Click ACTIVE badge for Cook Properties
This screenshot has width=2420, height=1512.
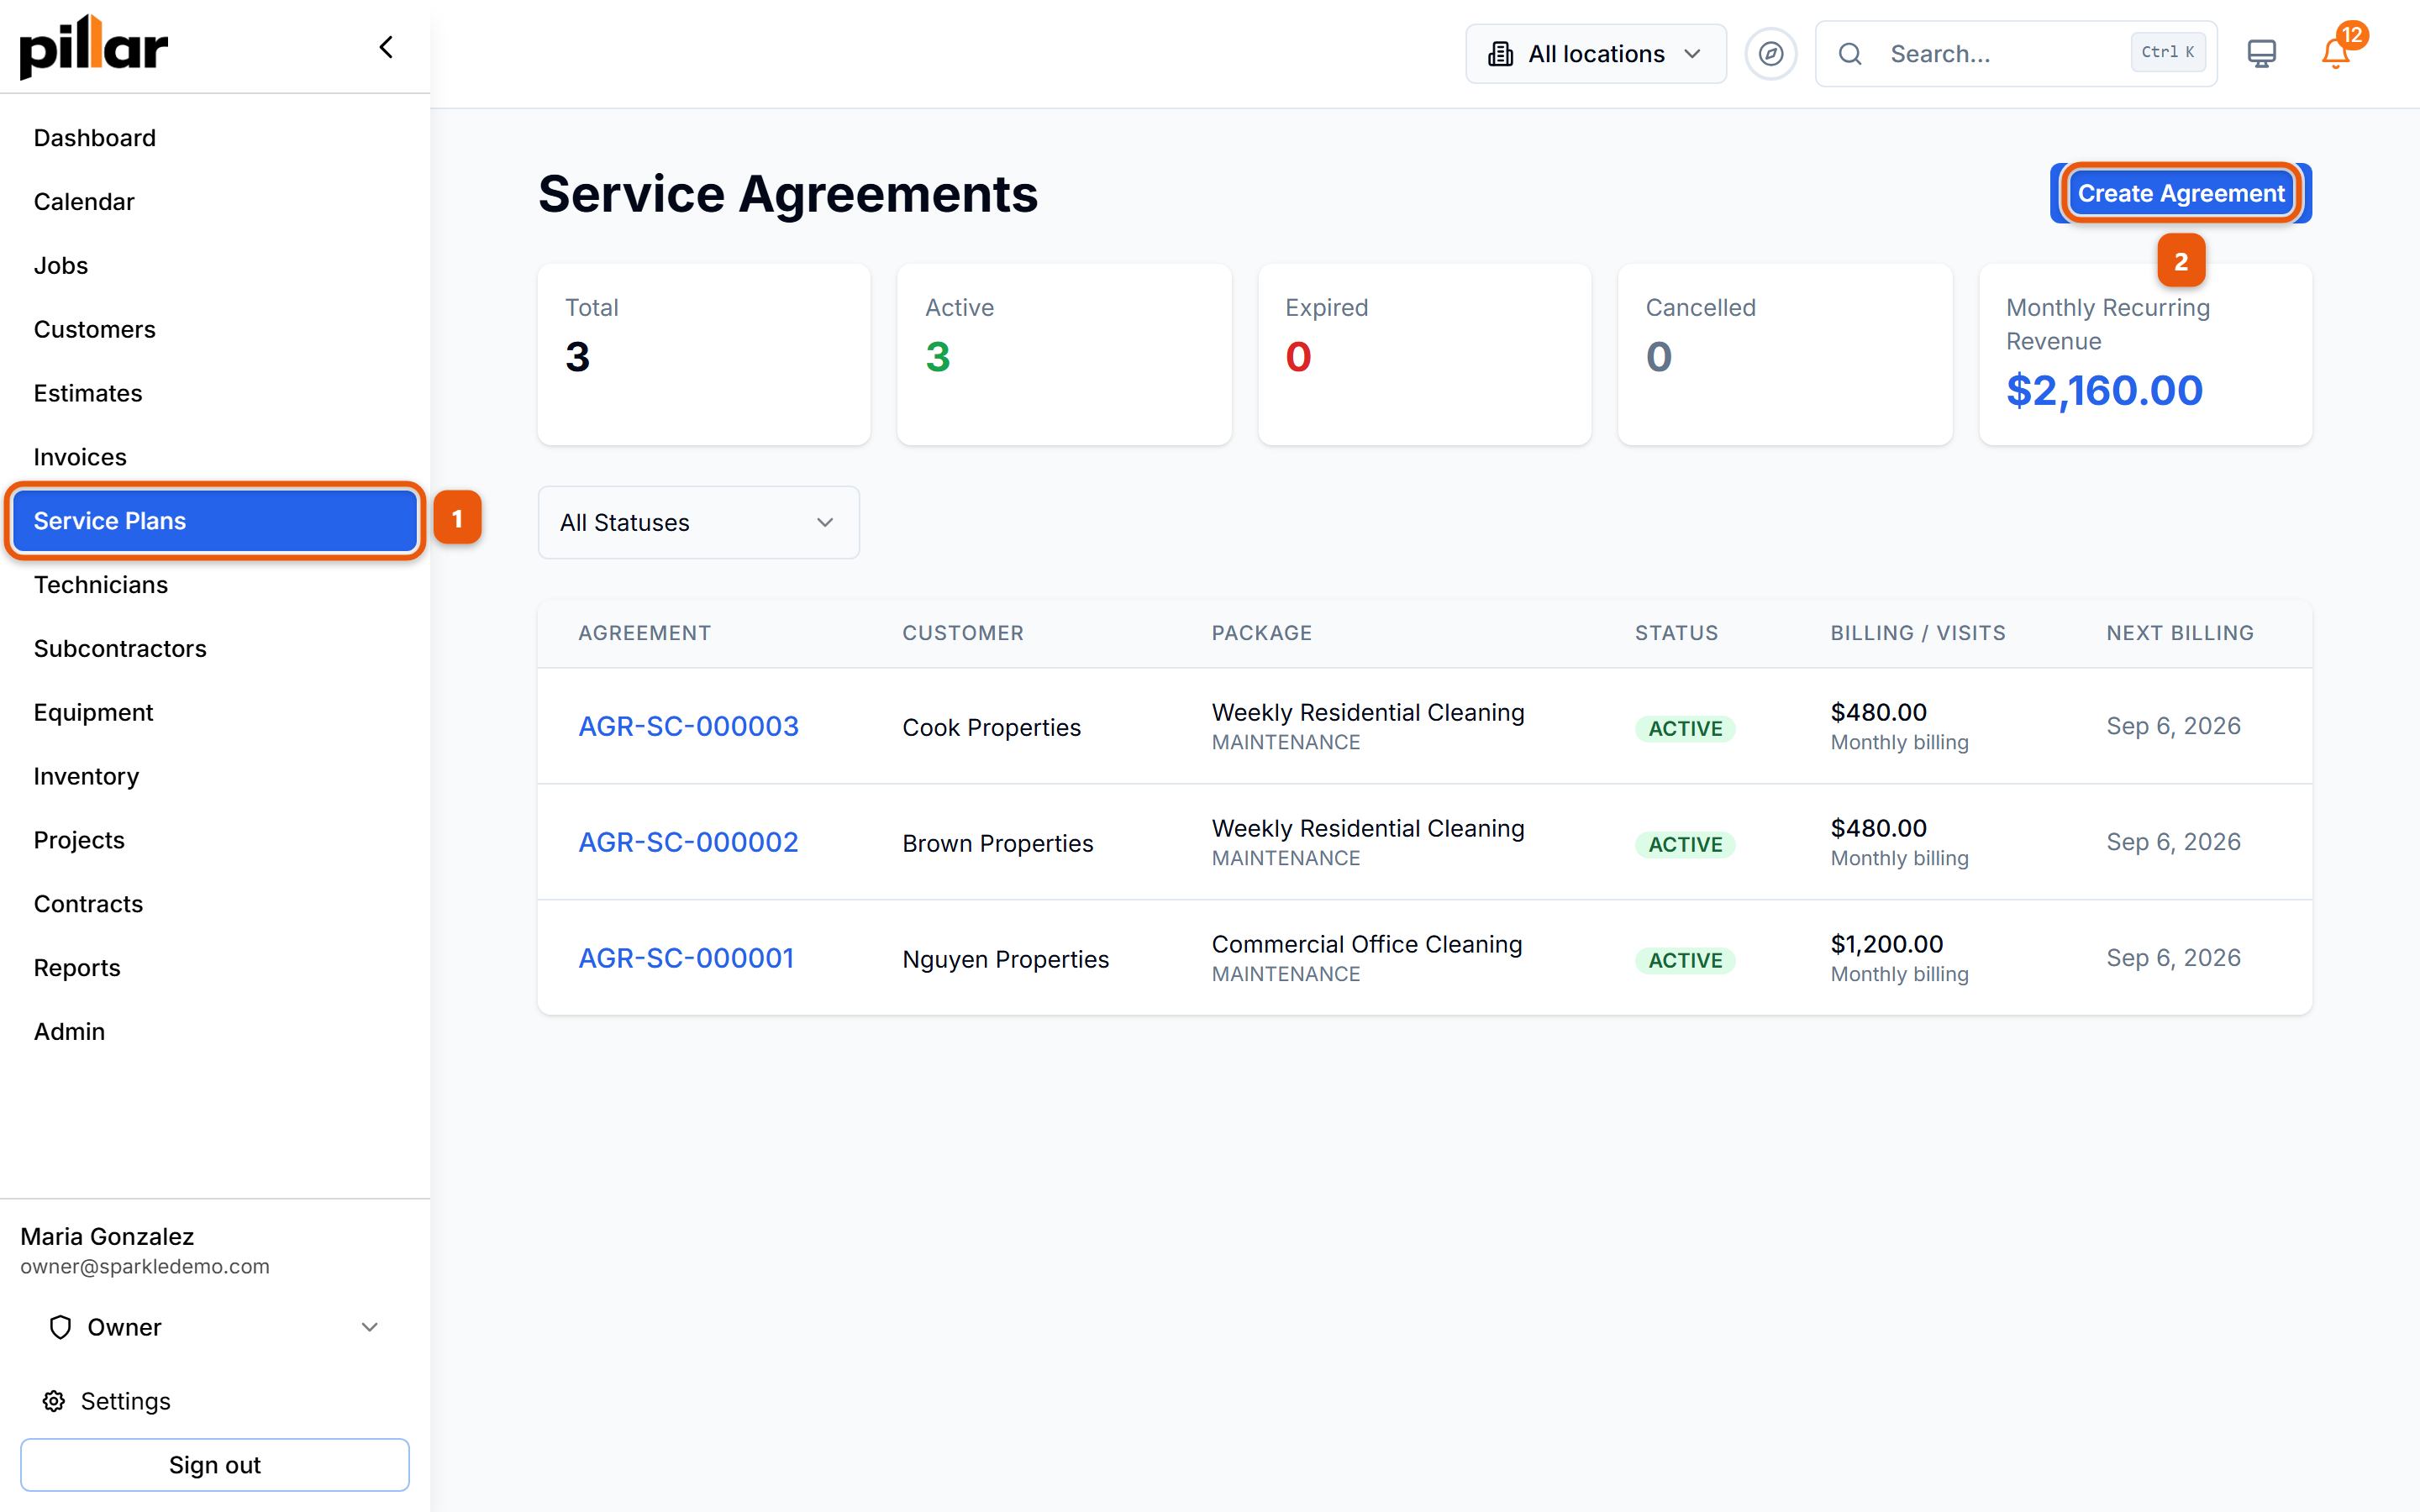point(1684,729)
